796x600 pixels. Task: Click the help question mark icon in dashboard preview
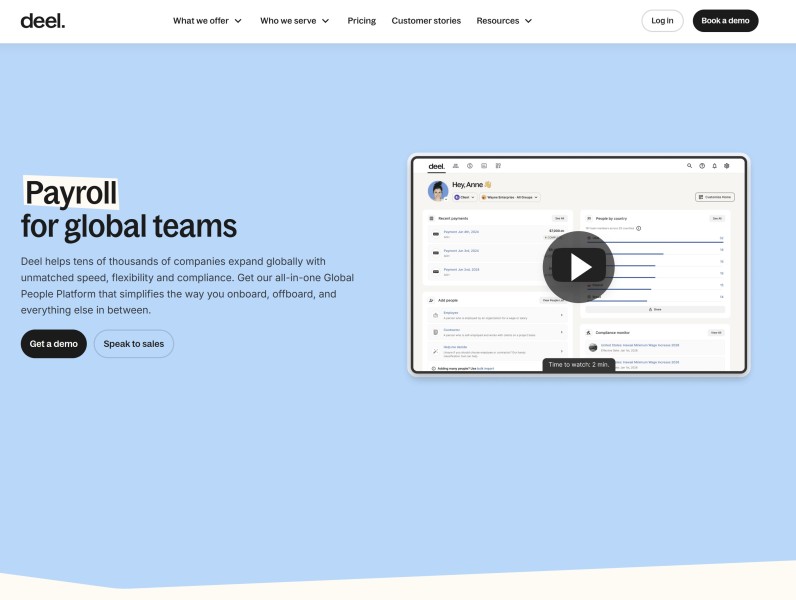702,166
